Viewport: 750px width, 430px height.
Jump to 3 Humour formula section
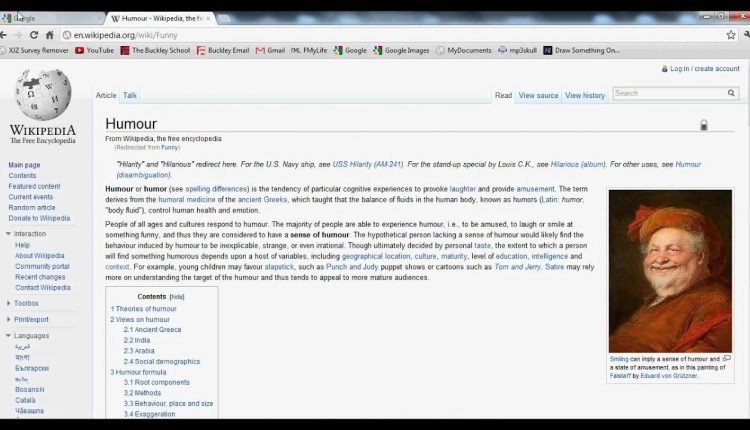[138, 372]
